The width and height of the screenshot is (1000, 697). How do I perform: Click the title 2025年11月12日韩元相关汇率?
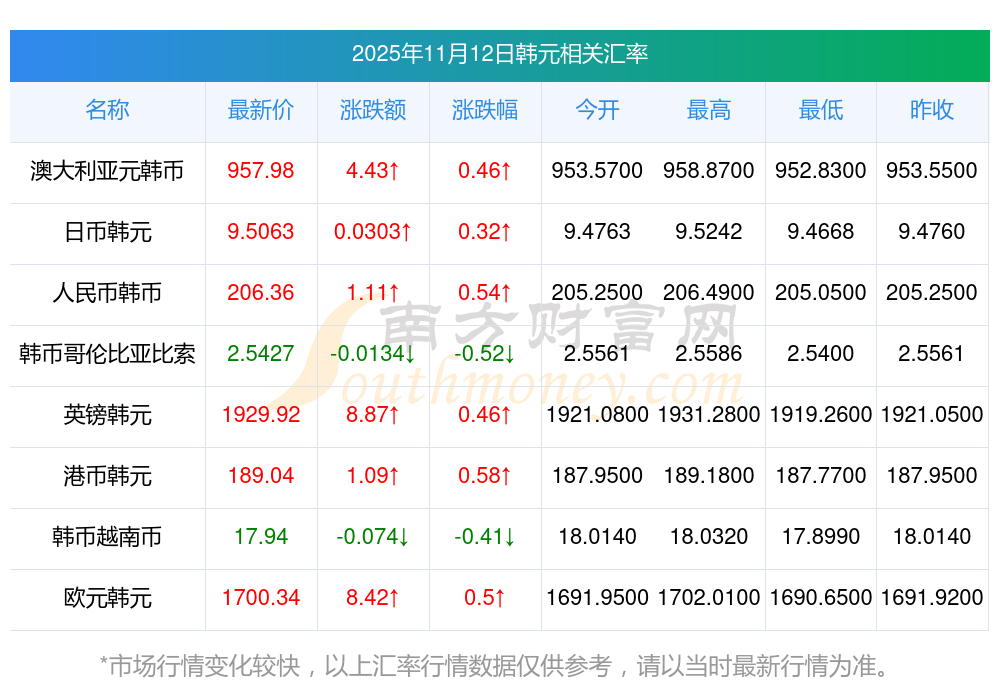pyautogui.click(x=499, y=54)
